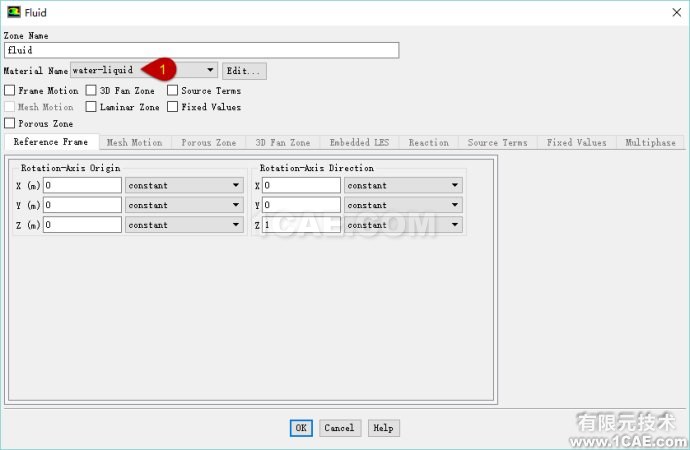
Task: Toggle the greyed Mesh Motion checkbox
Action: (9, 107)
